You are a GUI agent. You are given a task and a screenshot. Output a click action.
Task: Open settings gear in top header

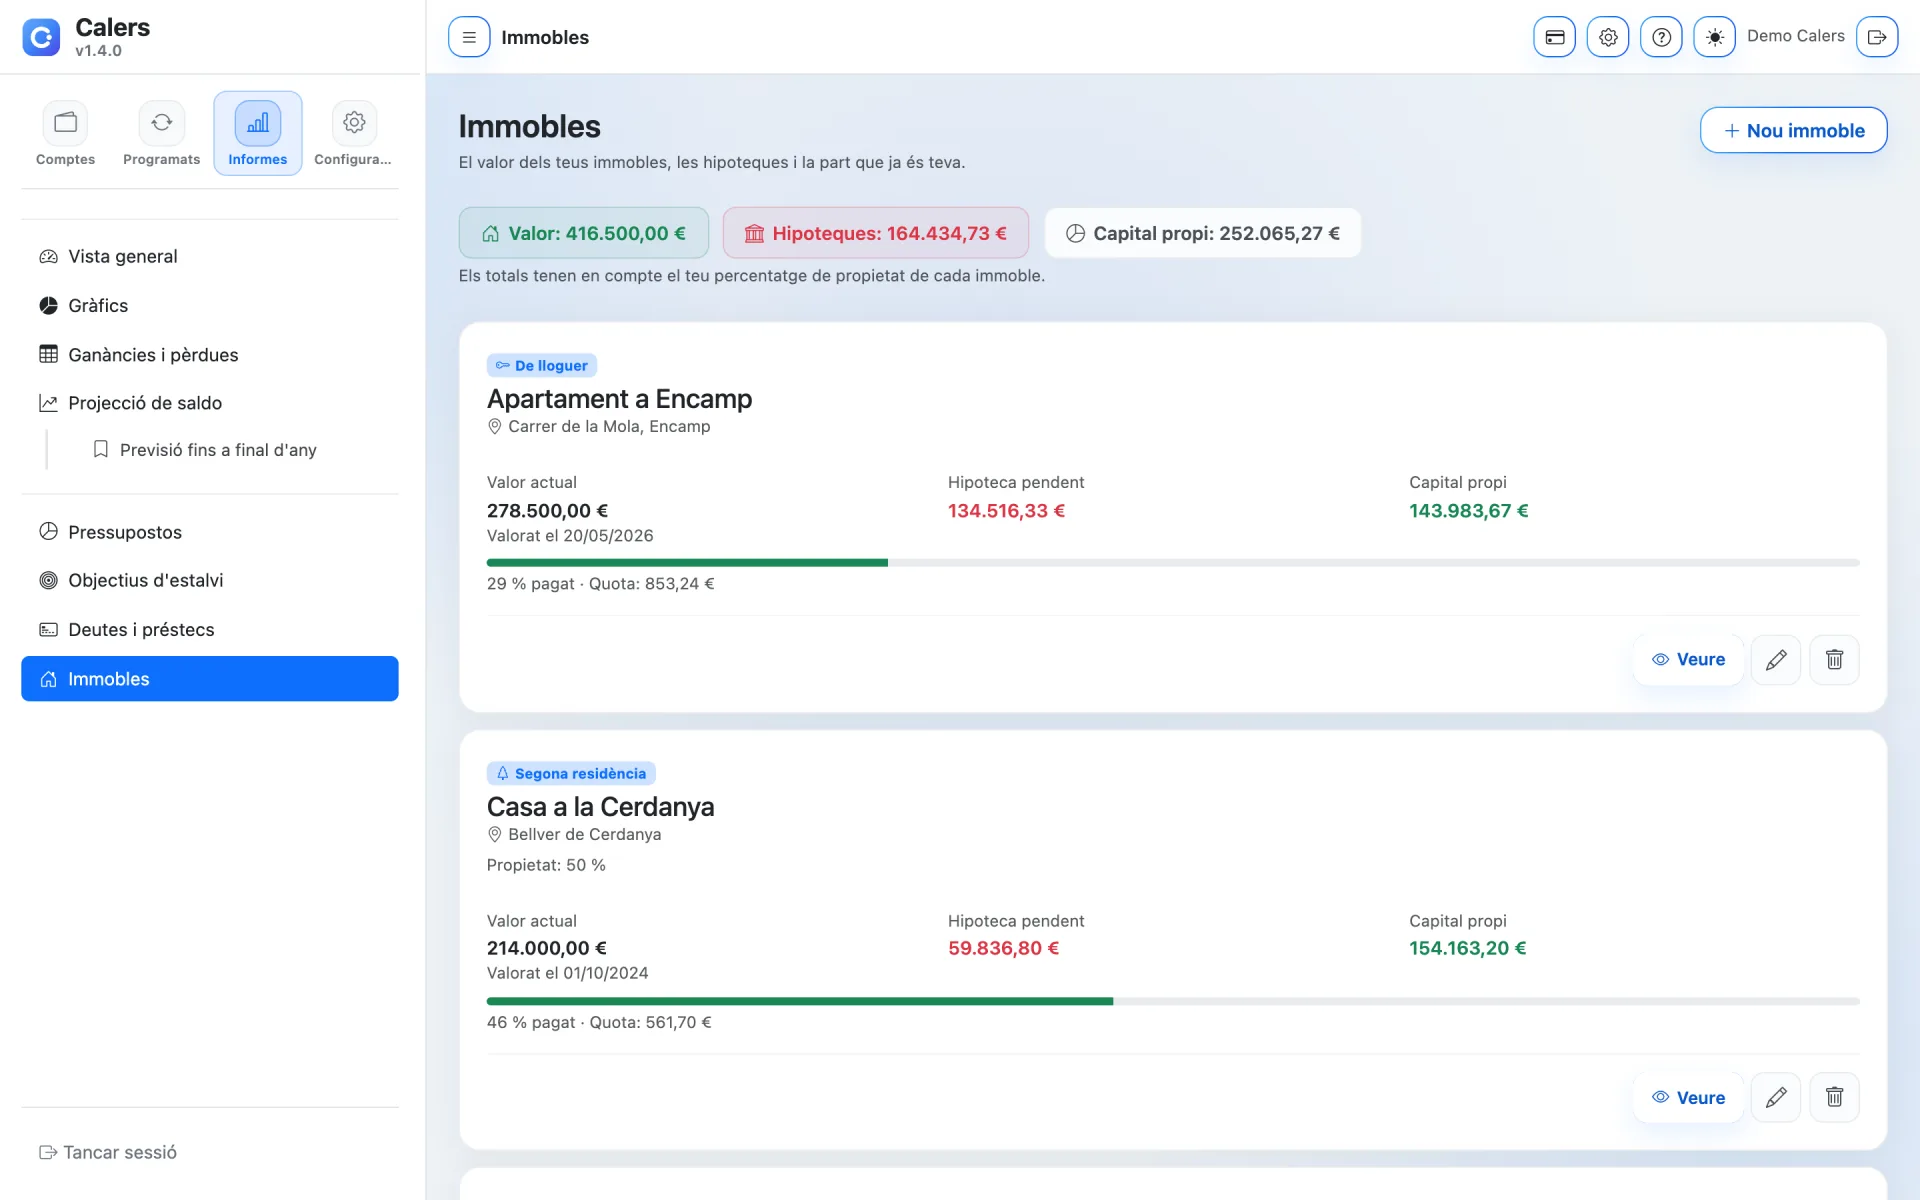tap(1607, 37)
